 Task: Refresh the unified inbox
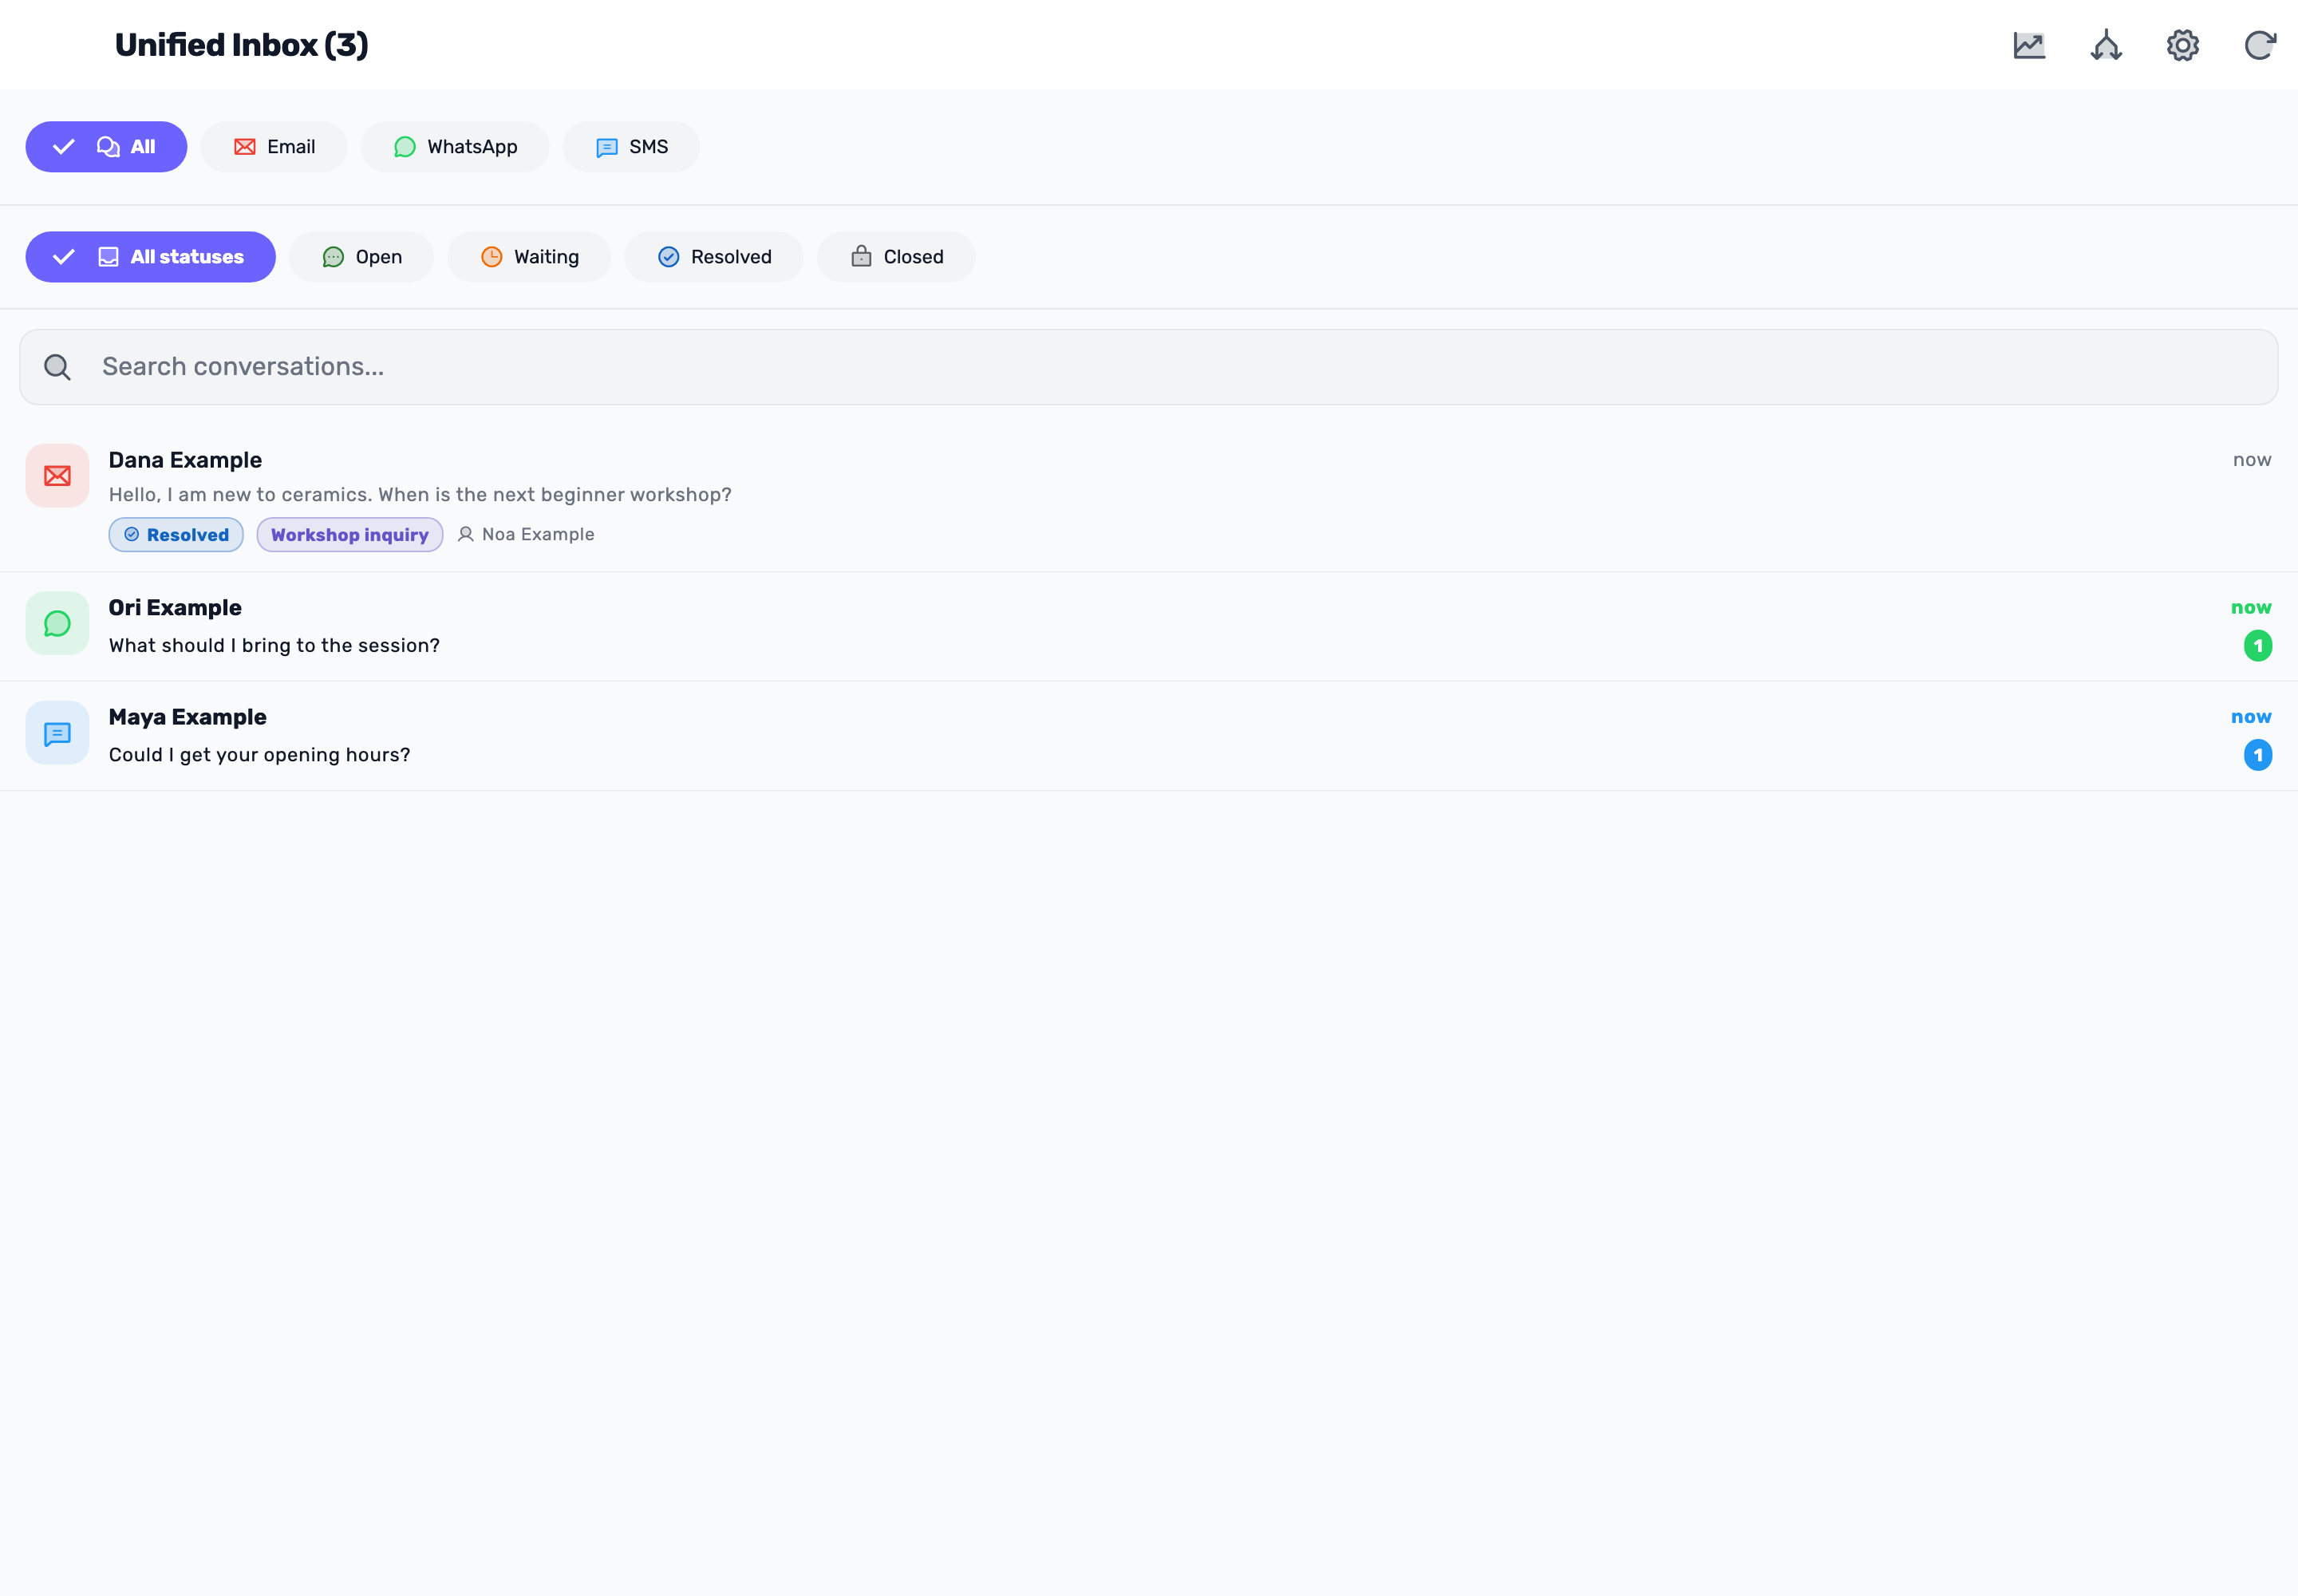coord(2259,45)
